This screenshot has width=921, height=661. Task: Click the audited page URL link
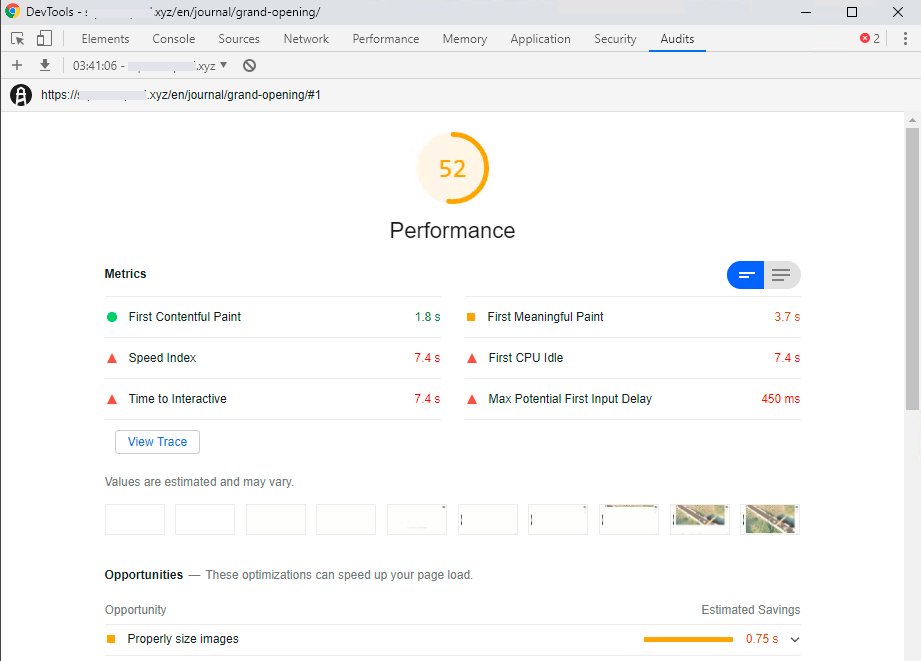click(x=180, y=95)
